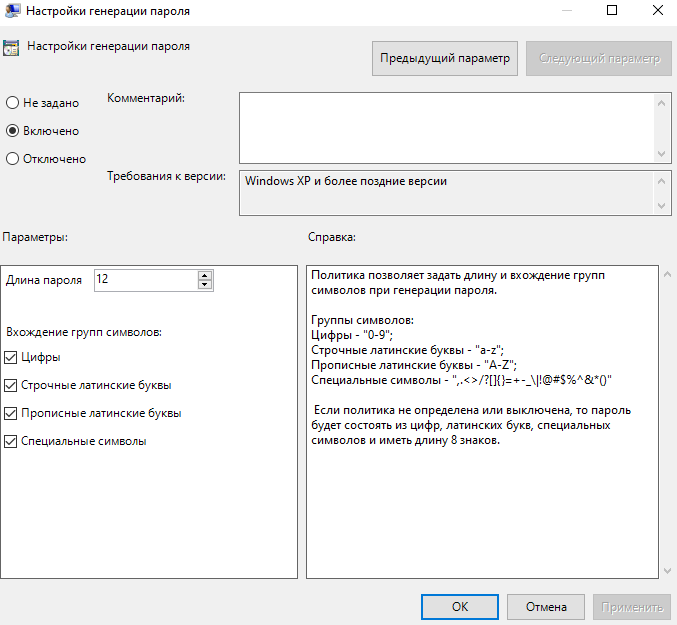Focus the "Длина пароля" number field
677x625 pixels.
coord(145,280)
